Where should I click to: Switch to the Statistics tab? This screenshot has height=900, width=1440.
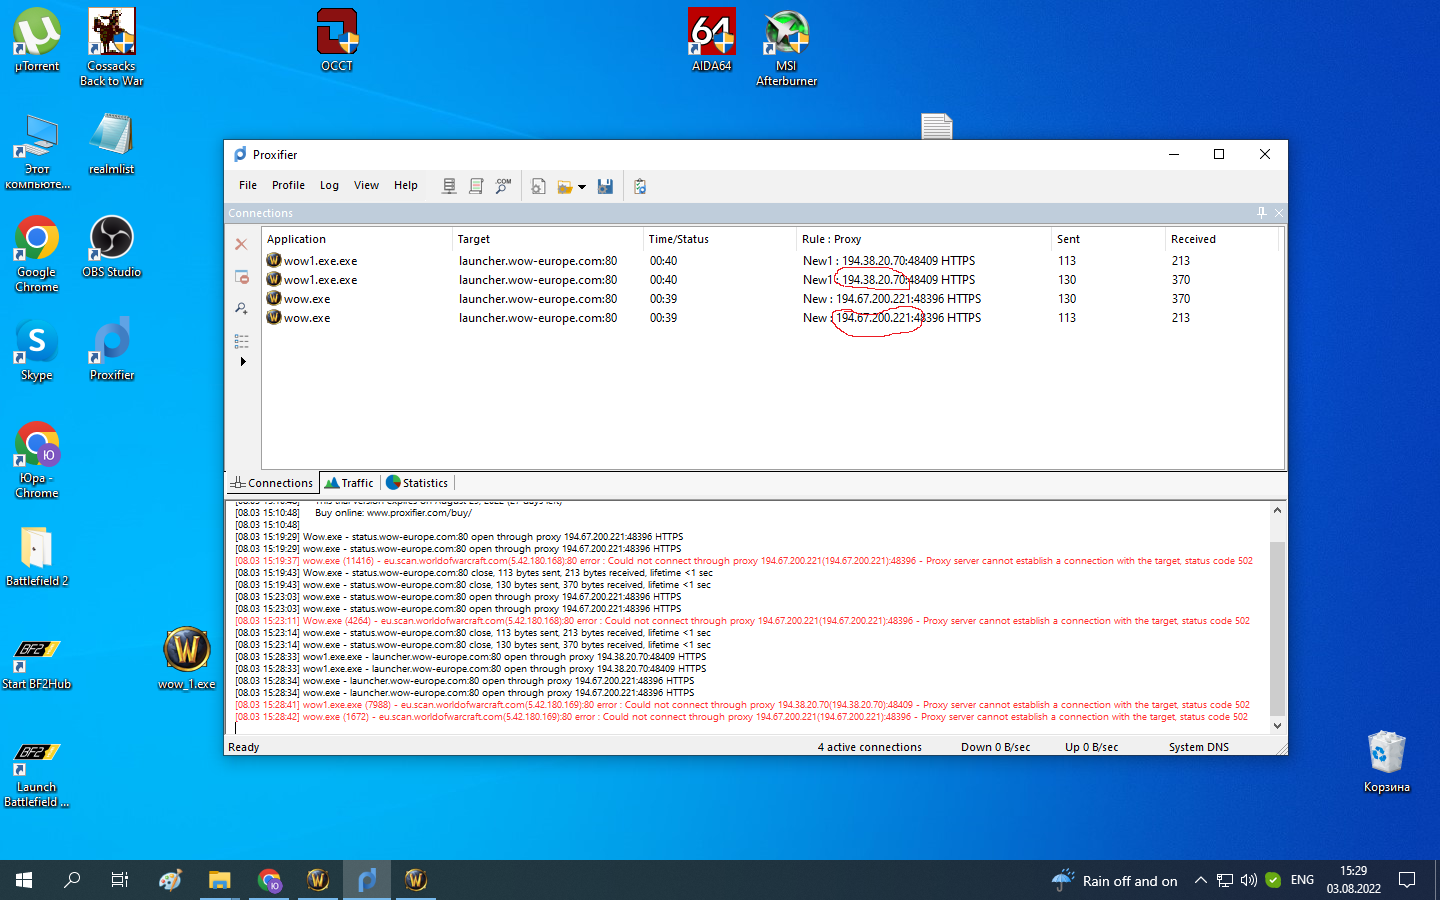click(x=417, y=483)
